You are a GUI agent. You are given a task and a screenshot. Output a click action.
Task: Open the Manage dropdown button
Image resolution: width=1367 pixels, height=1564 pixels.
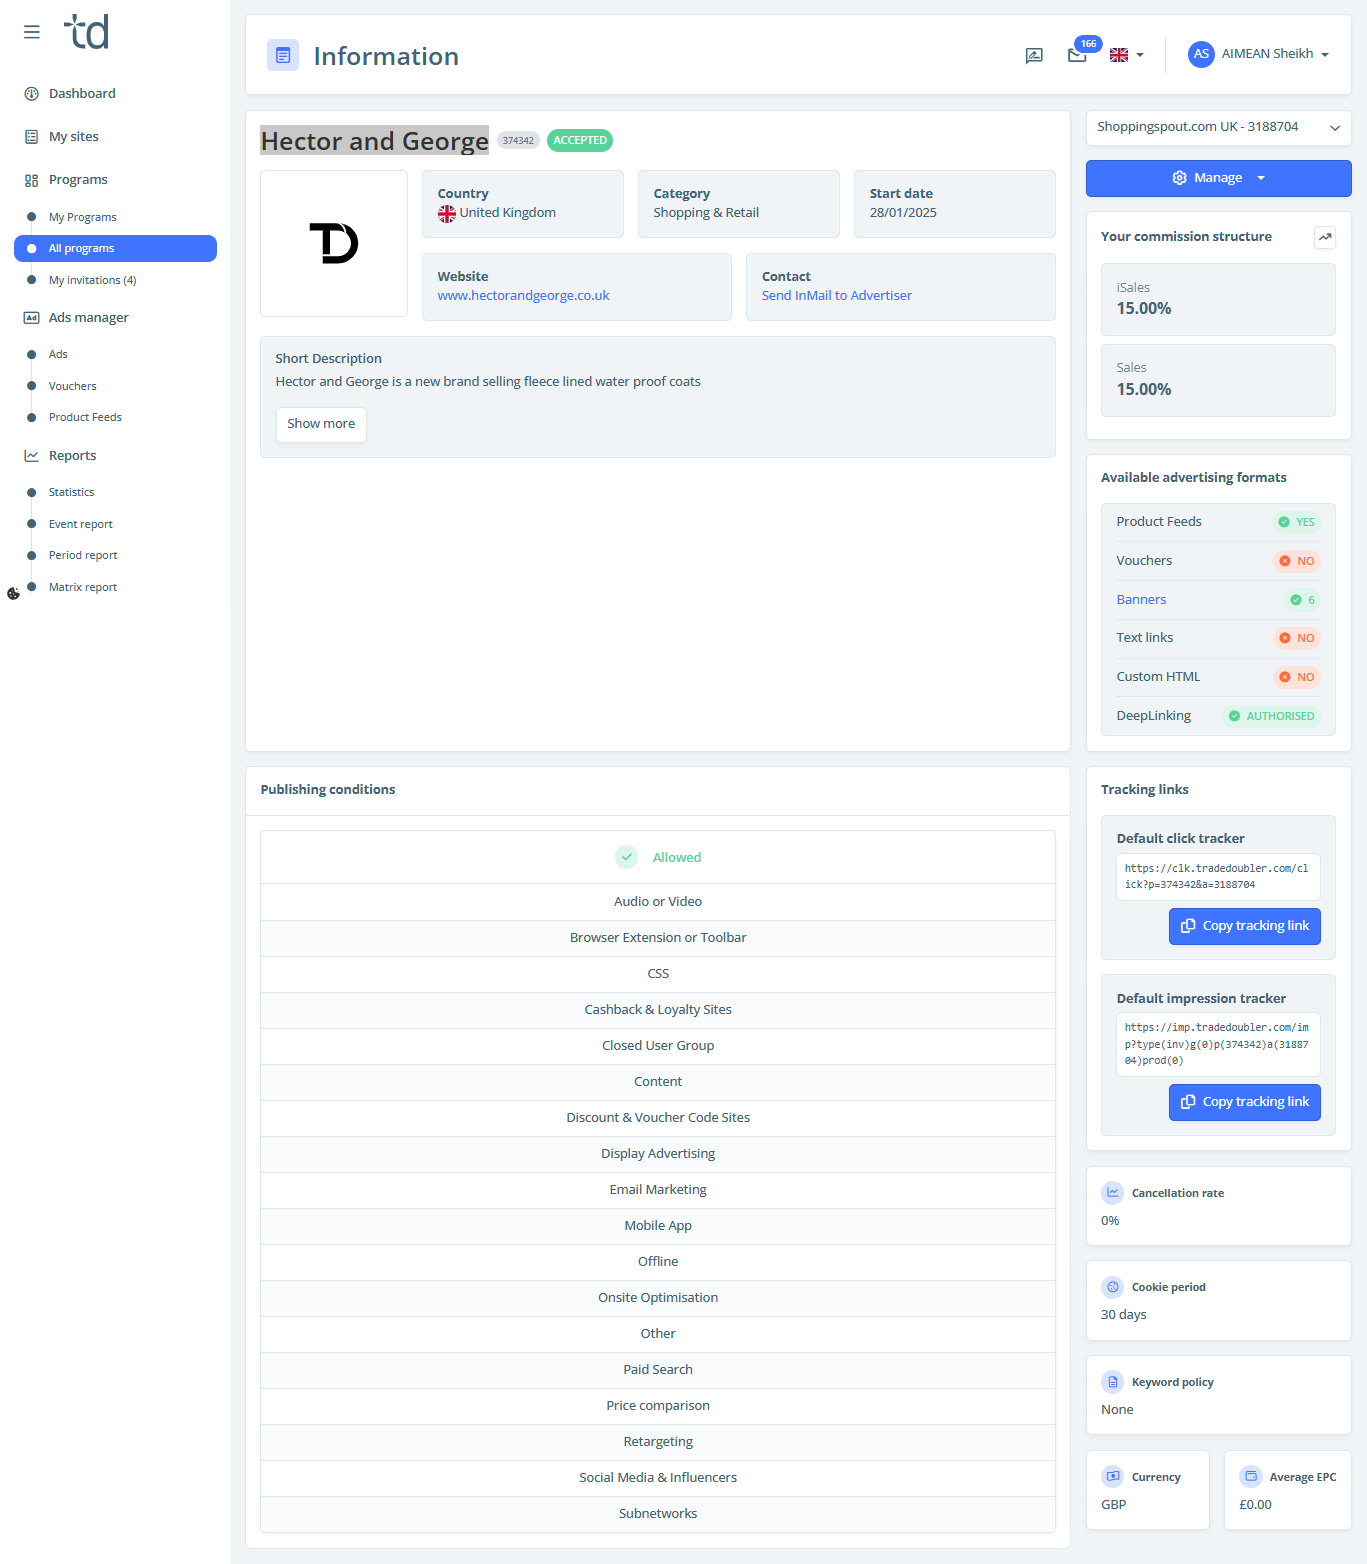[x=1218, y=178]
